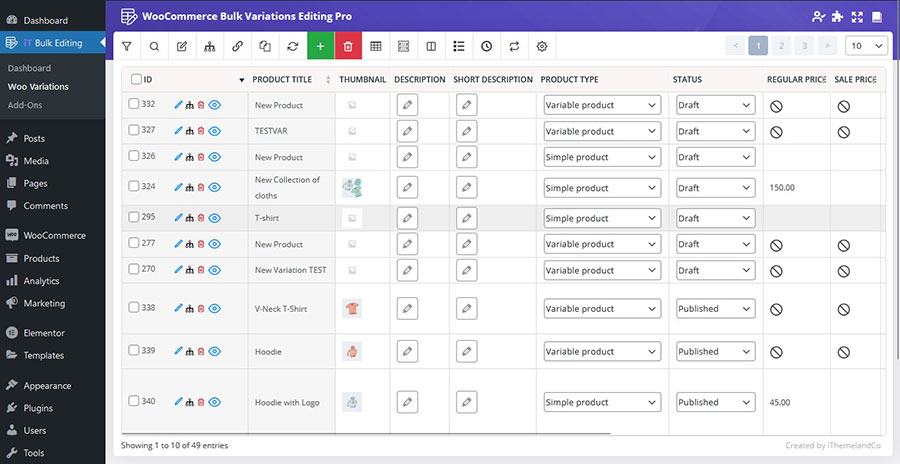Open settings gear in toolbar
900x464 pixels.
pos(542,47)
